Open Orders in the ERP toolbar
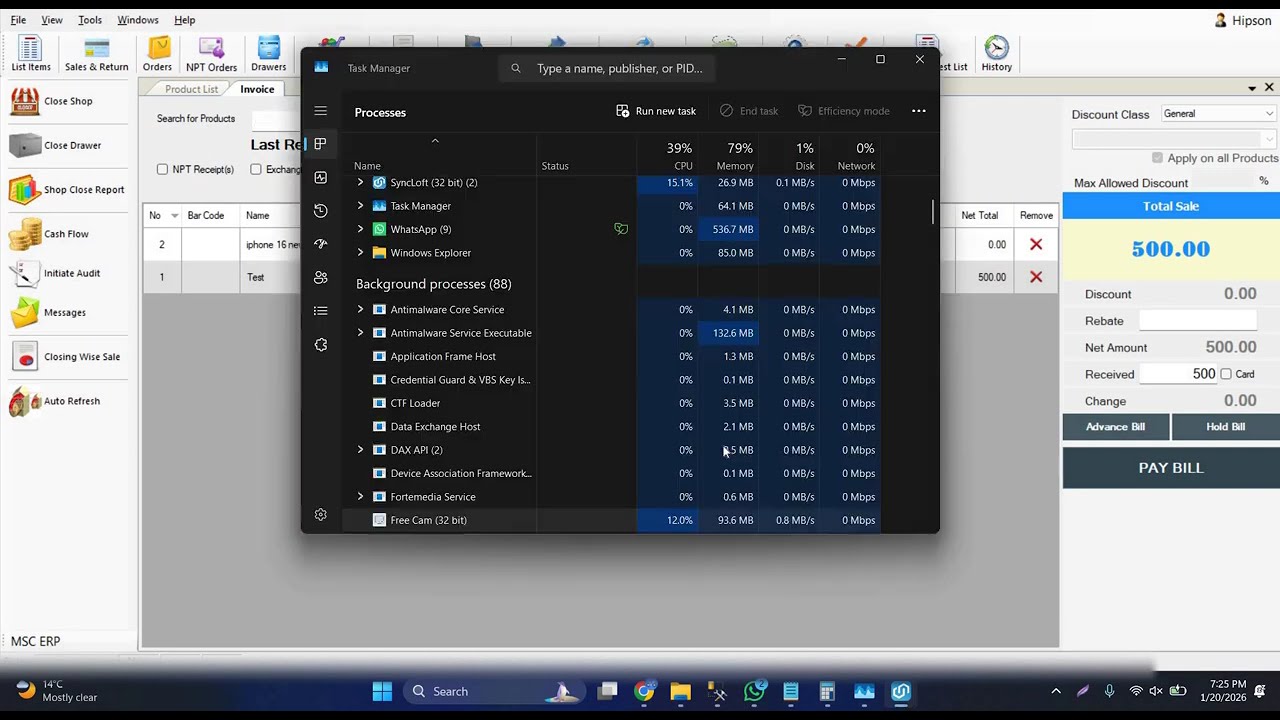The height and width of the screenshot is (720, 1280). (x=157, y=54)
